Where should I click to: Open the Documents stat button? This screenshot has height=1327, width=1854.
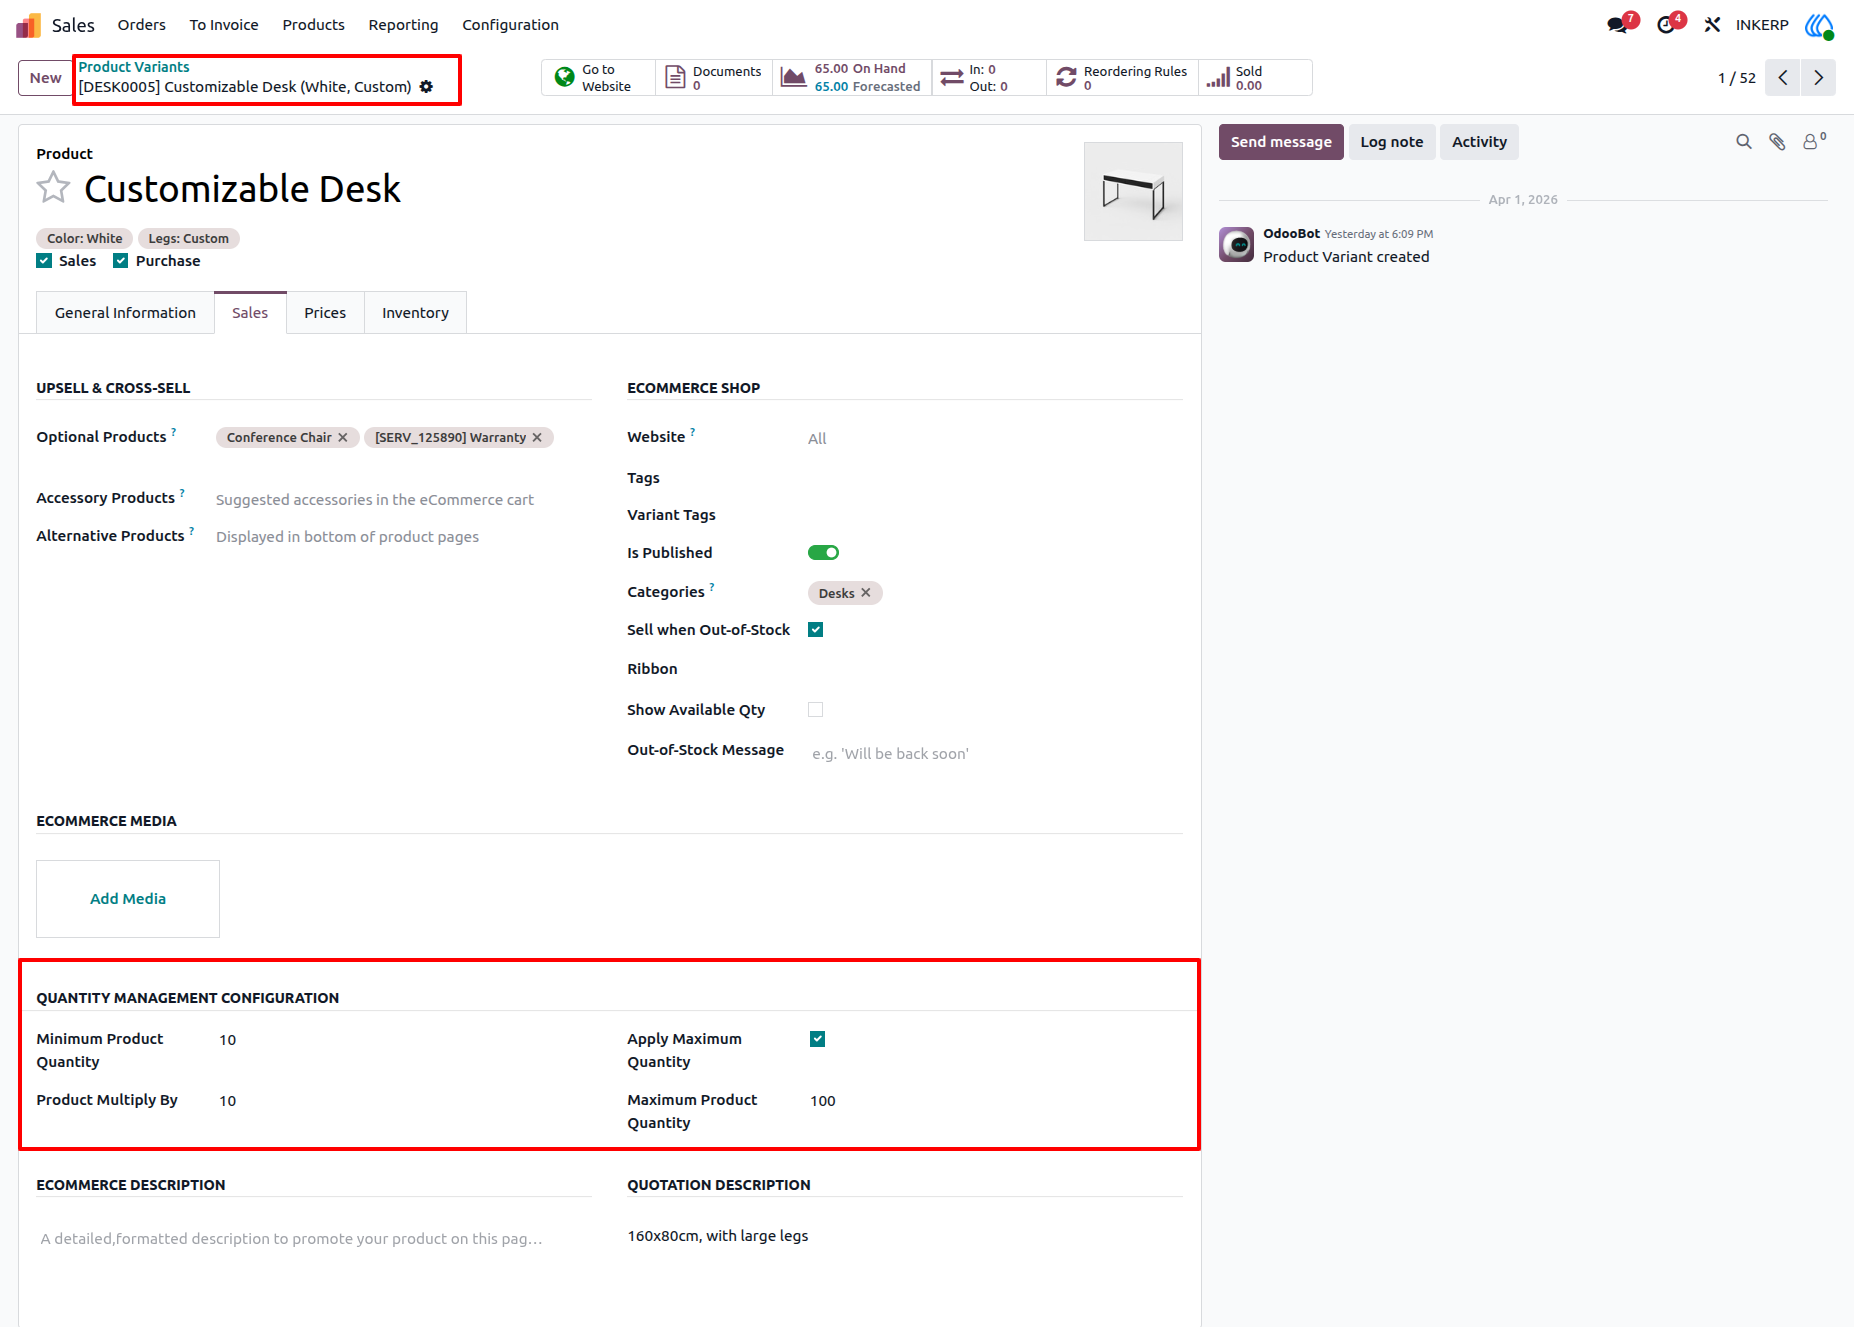point(714,78)
